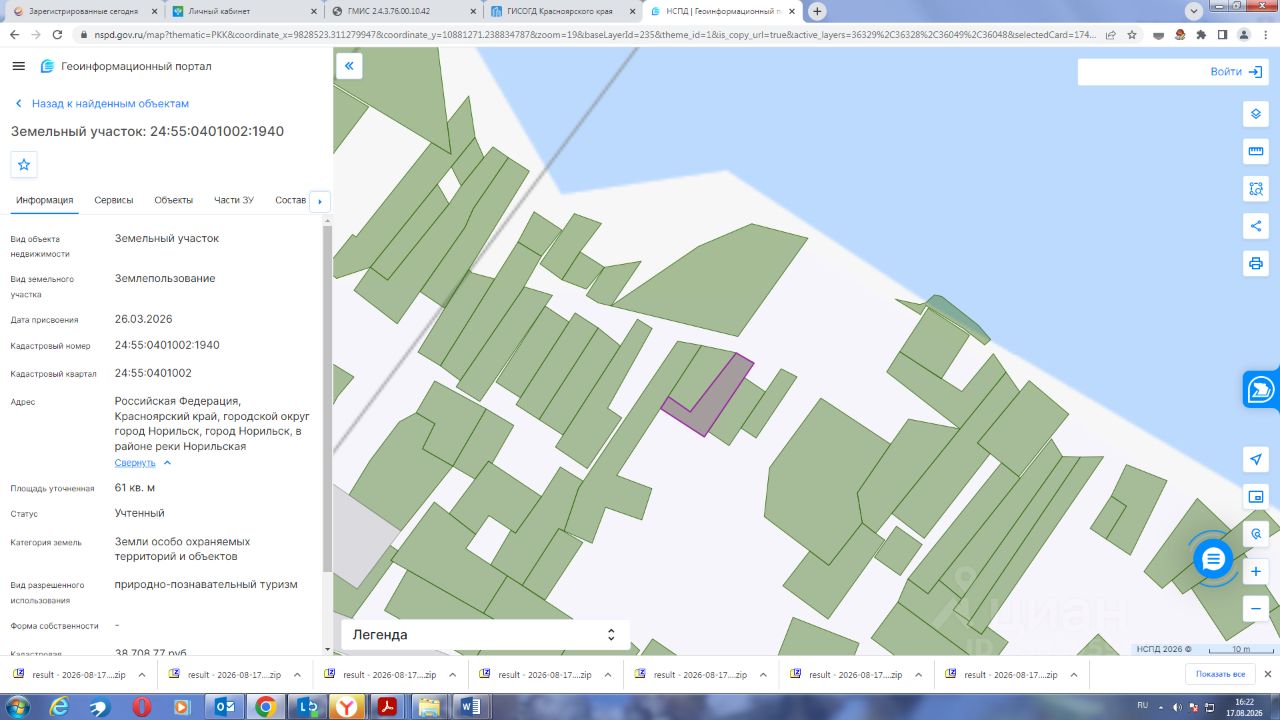Screen dimensions: 1280x720
Task: Locate my position on map
Action: click(x=1256, y=459)
